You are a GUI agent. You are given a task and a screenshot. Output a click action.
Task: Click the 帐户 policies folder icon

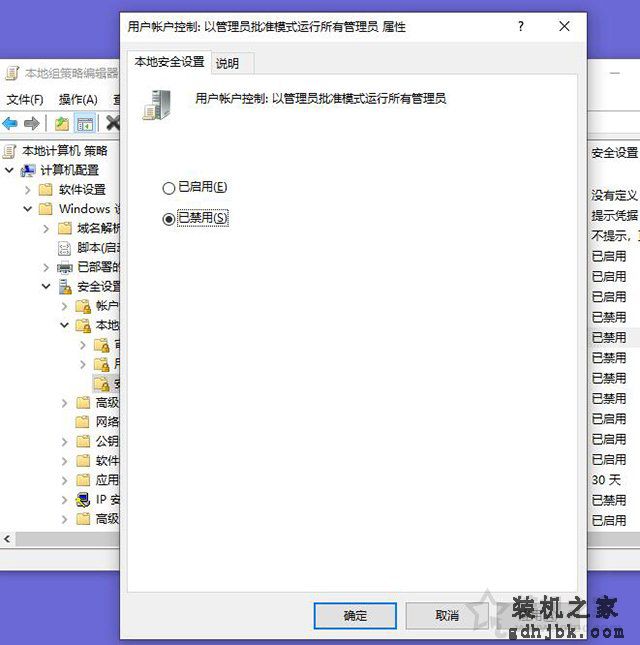[83, 306]
